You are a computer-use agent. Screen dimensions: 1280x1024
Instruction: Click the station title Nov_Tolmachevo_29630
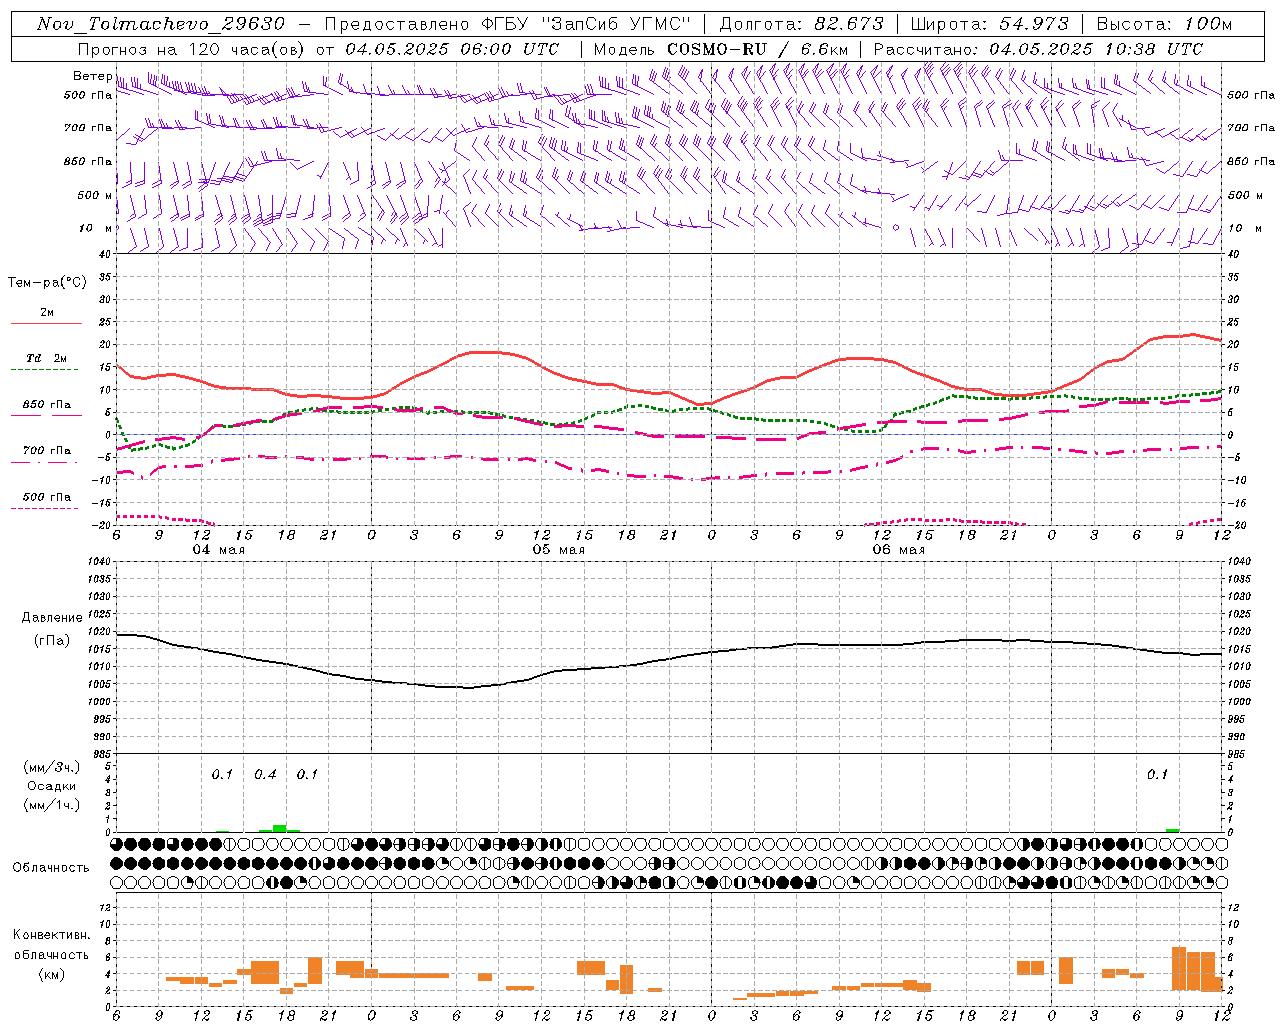(160, 24)
